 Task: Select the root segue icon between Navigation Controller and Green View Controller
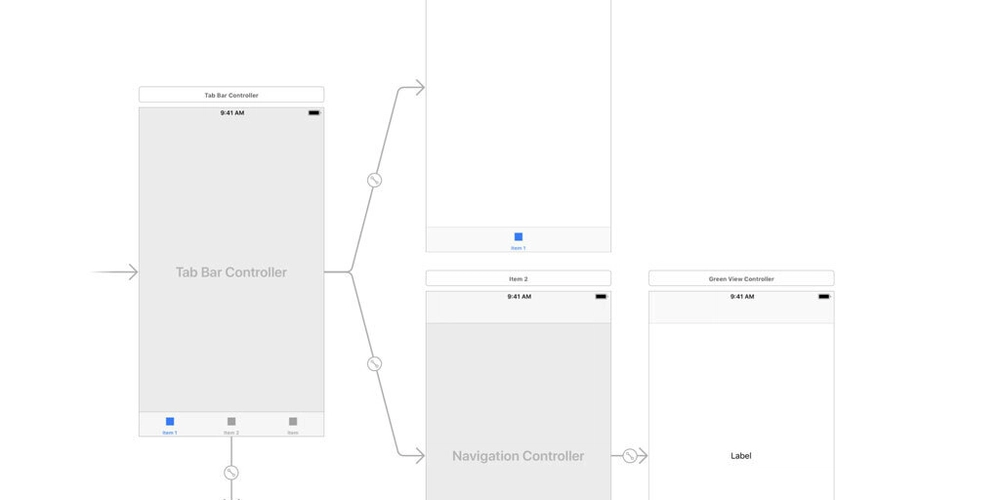pyautogui.click(x=629, y=456)
